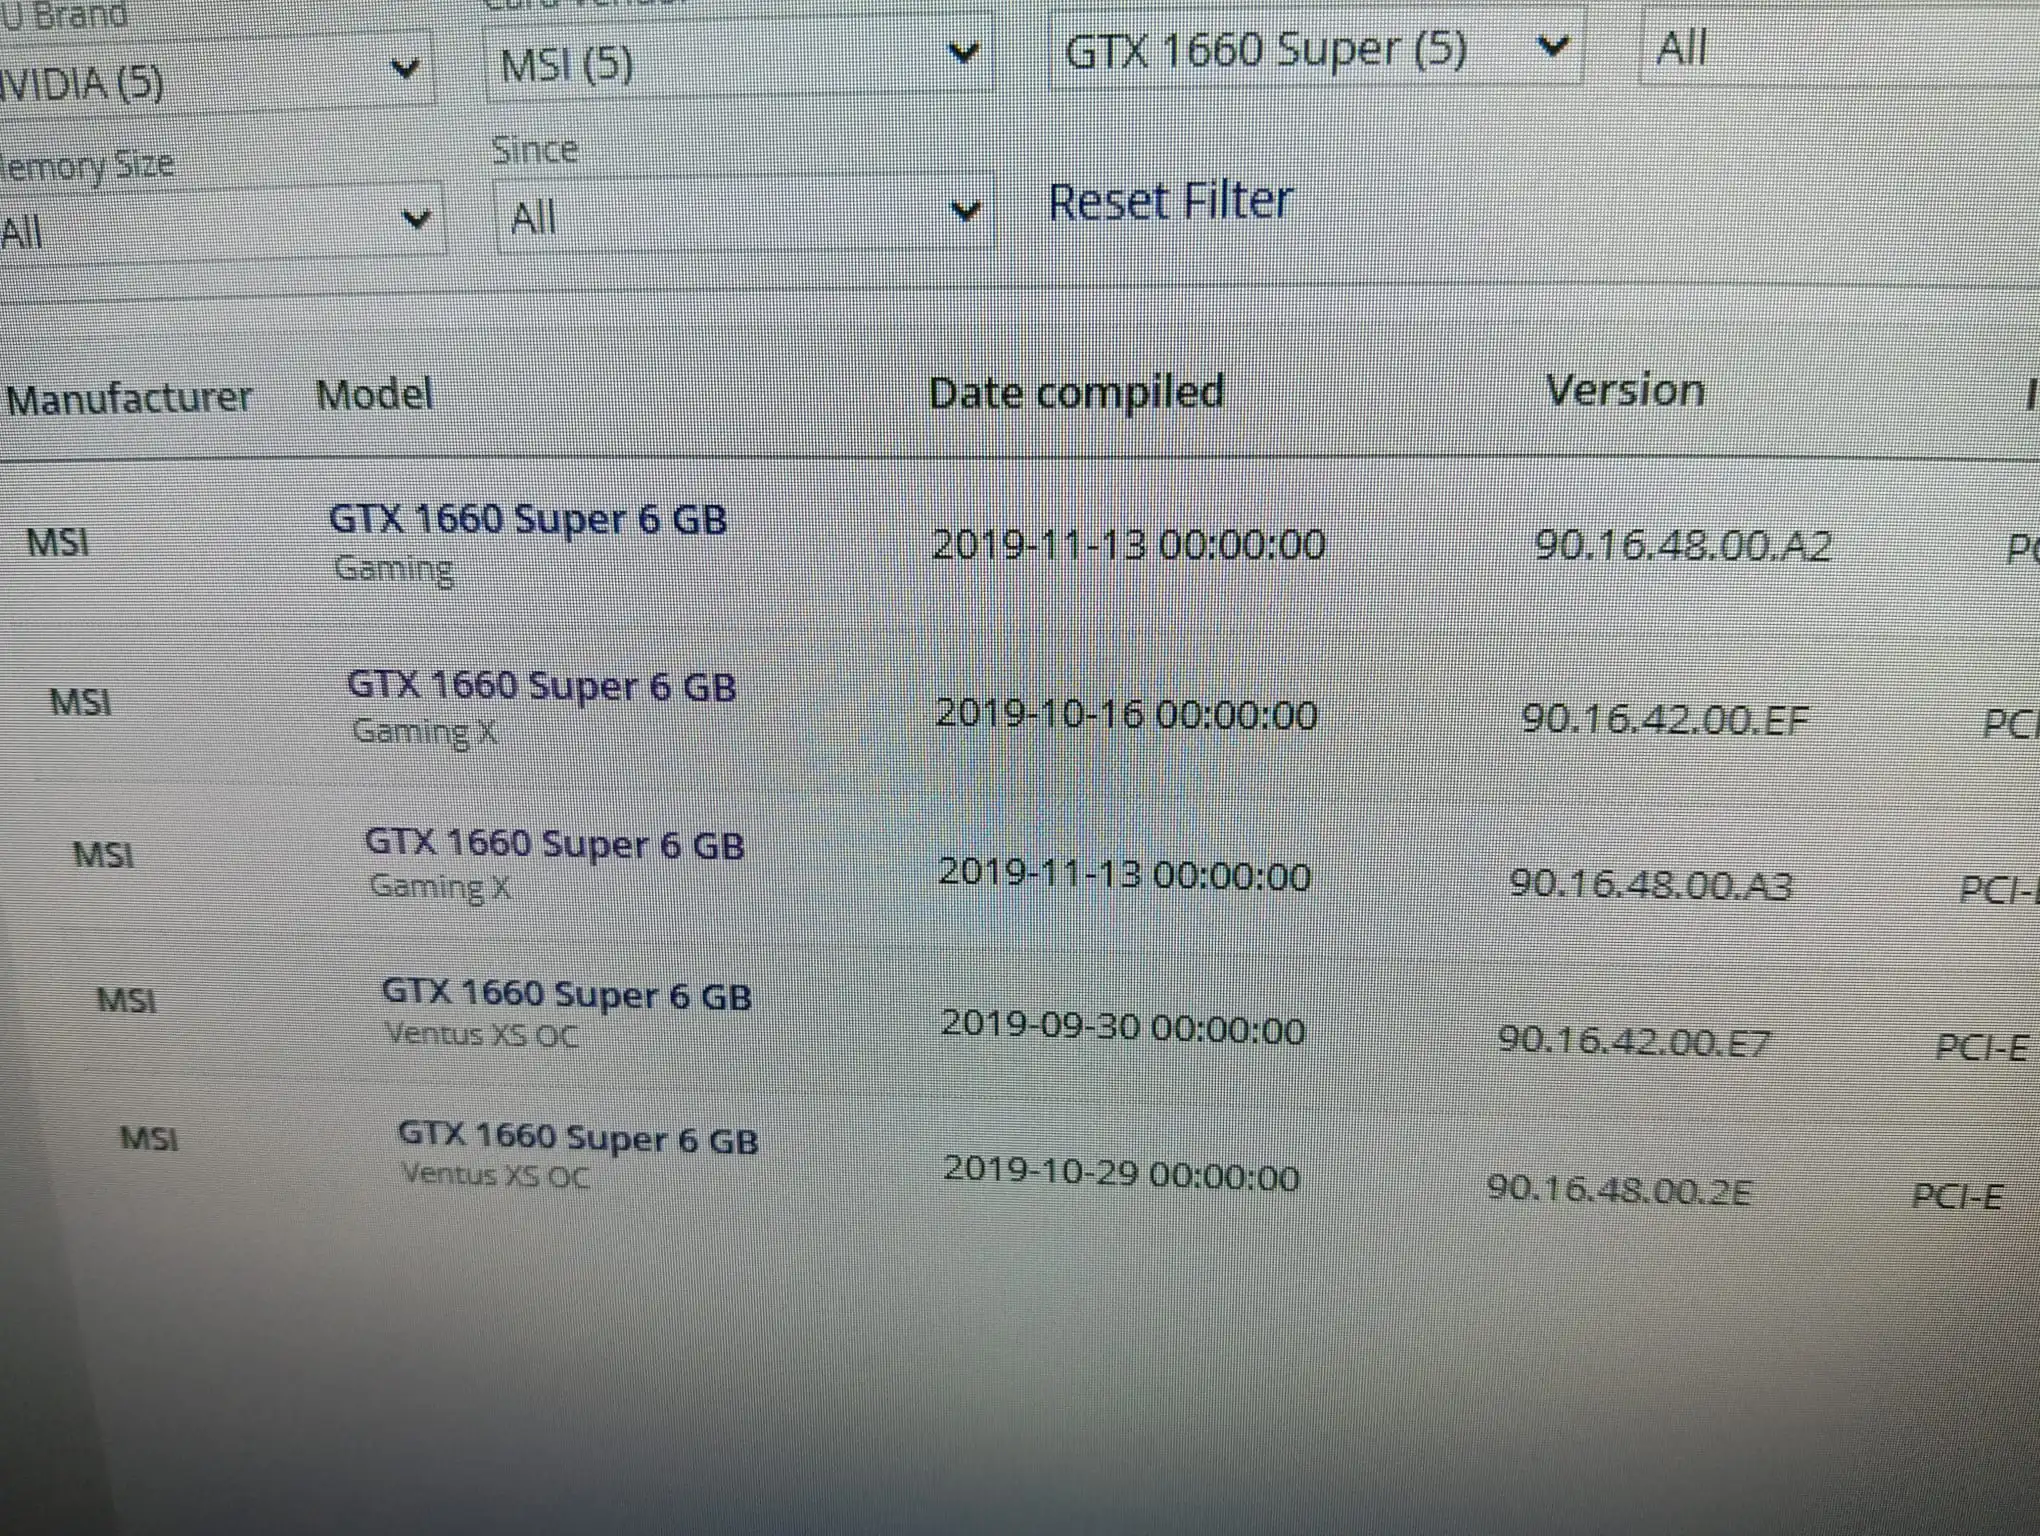The height and width of the screenshot is (1536, 2040).
Task: Click the Ventus XS OC subtitle dated 2019-09-30
Action: coord(483,1034)
